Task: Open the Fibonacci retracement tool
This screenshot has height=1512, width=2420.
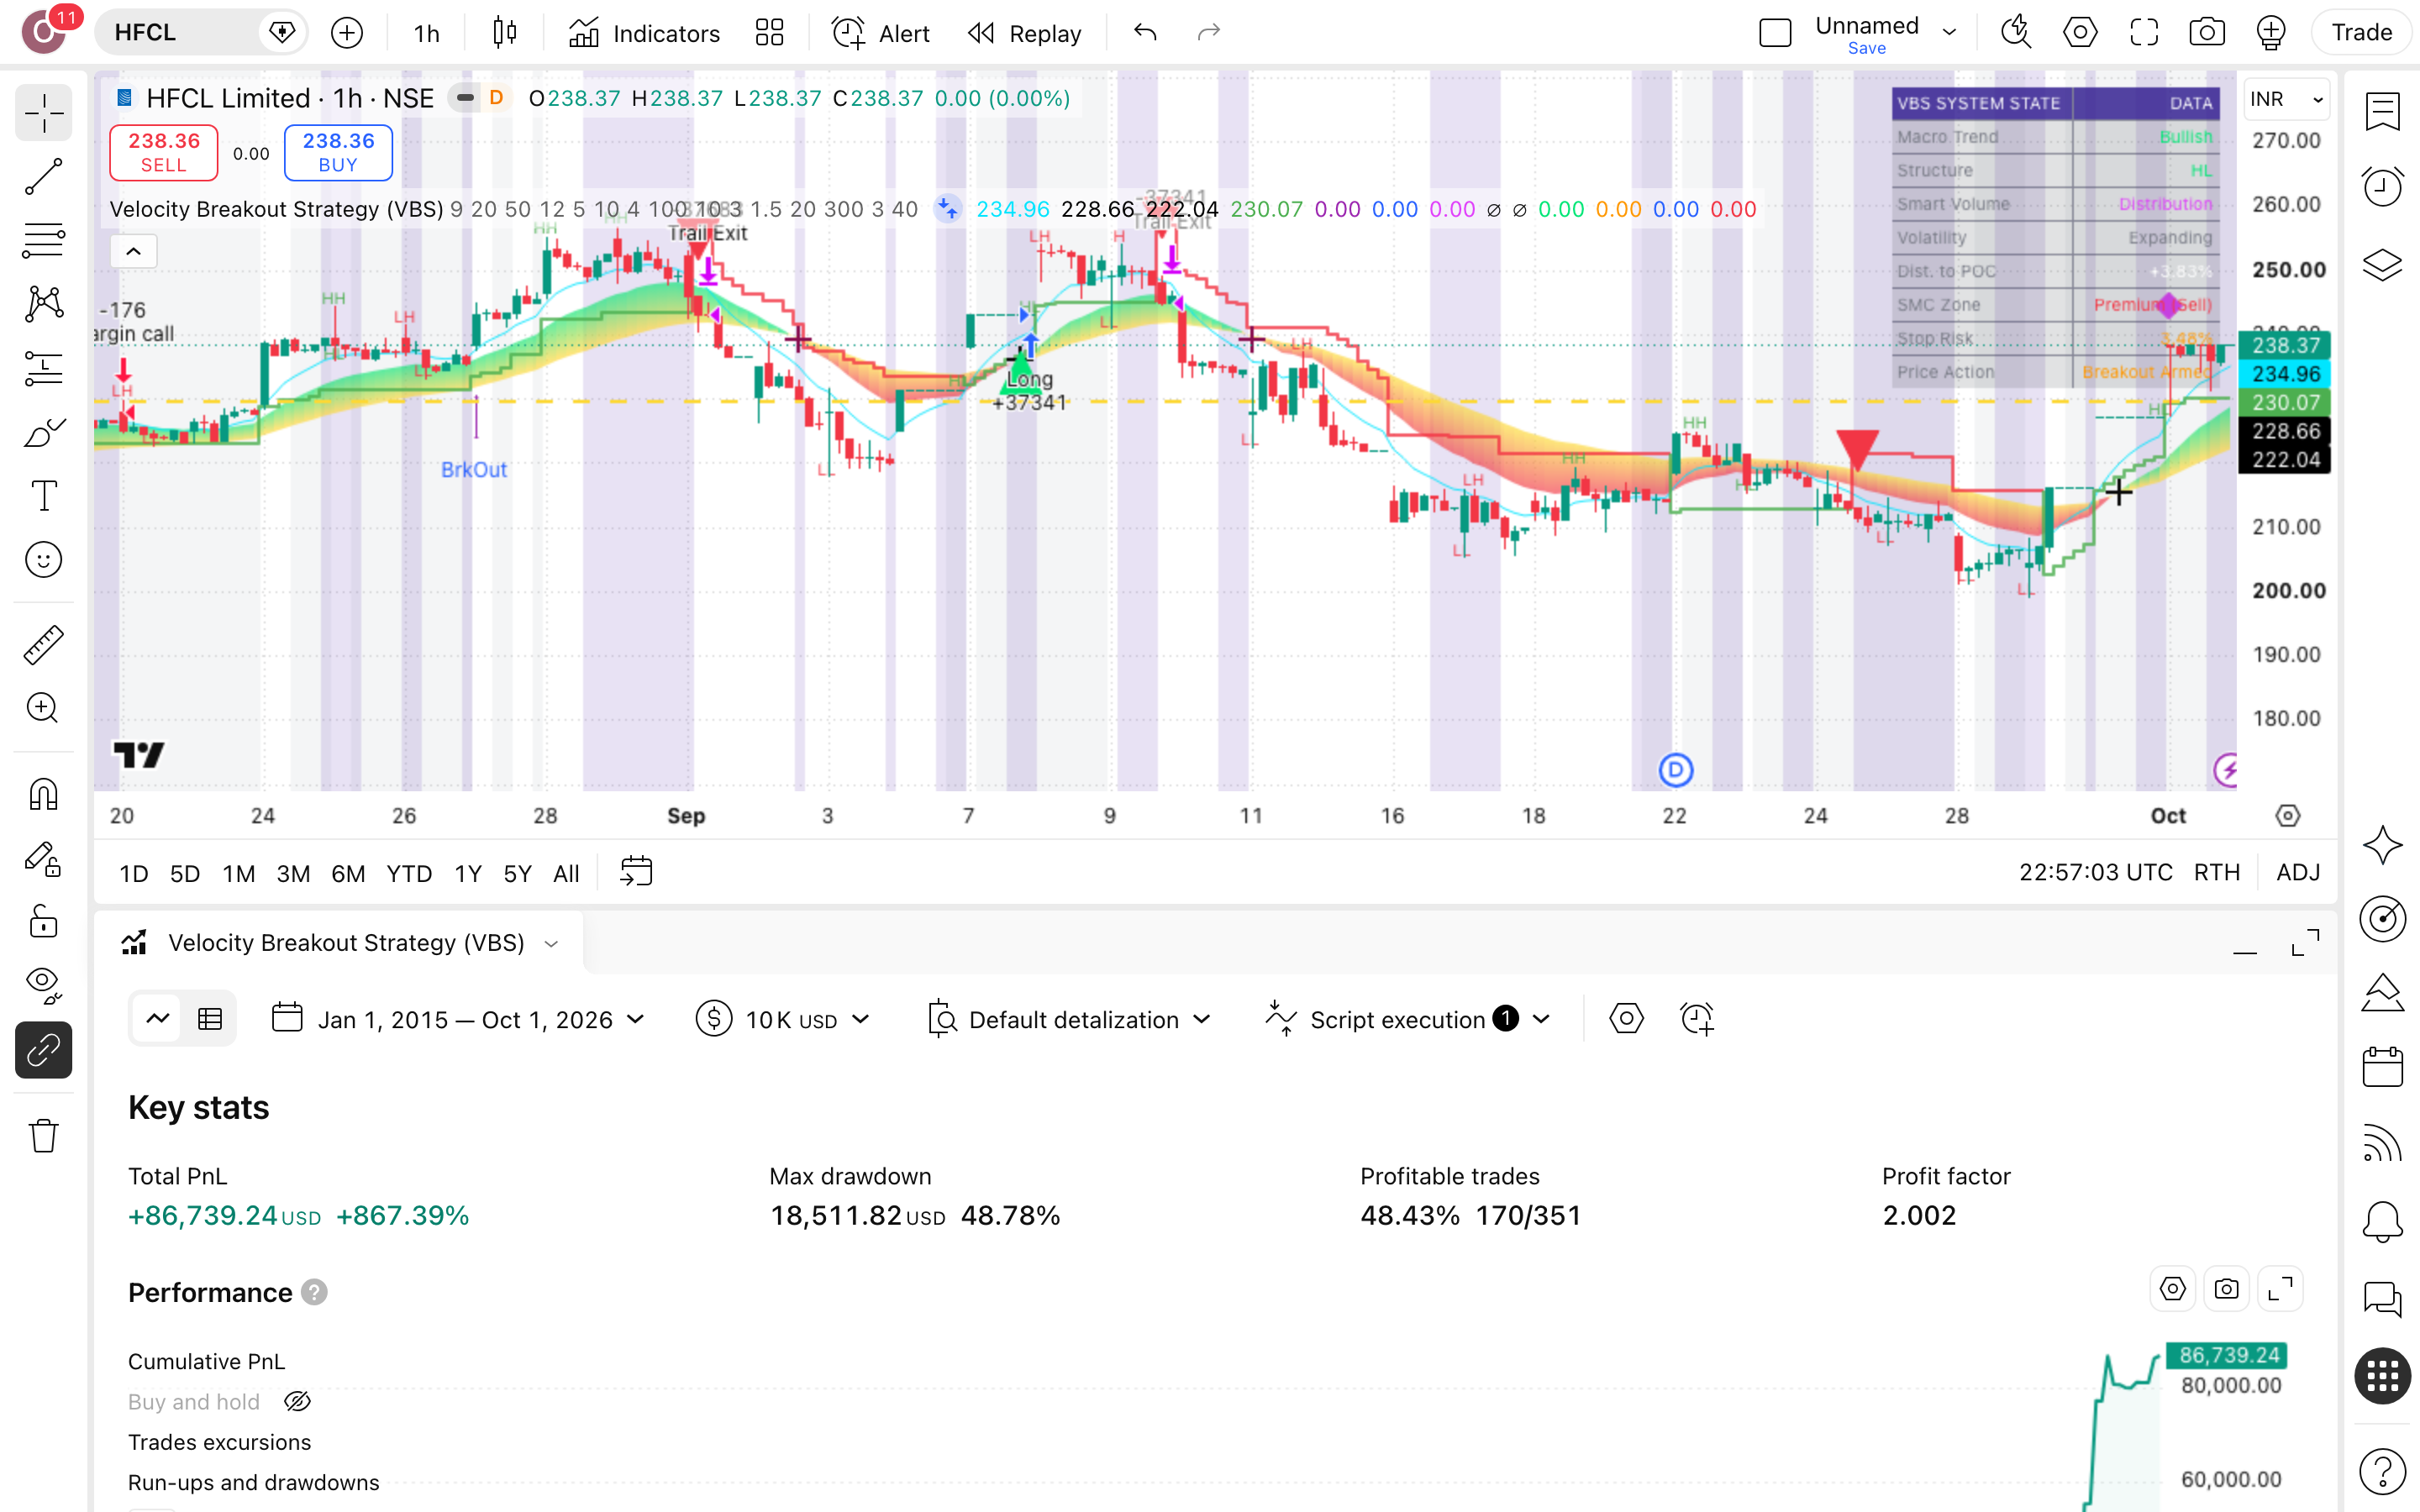Action: 43,240
